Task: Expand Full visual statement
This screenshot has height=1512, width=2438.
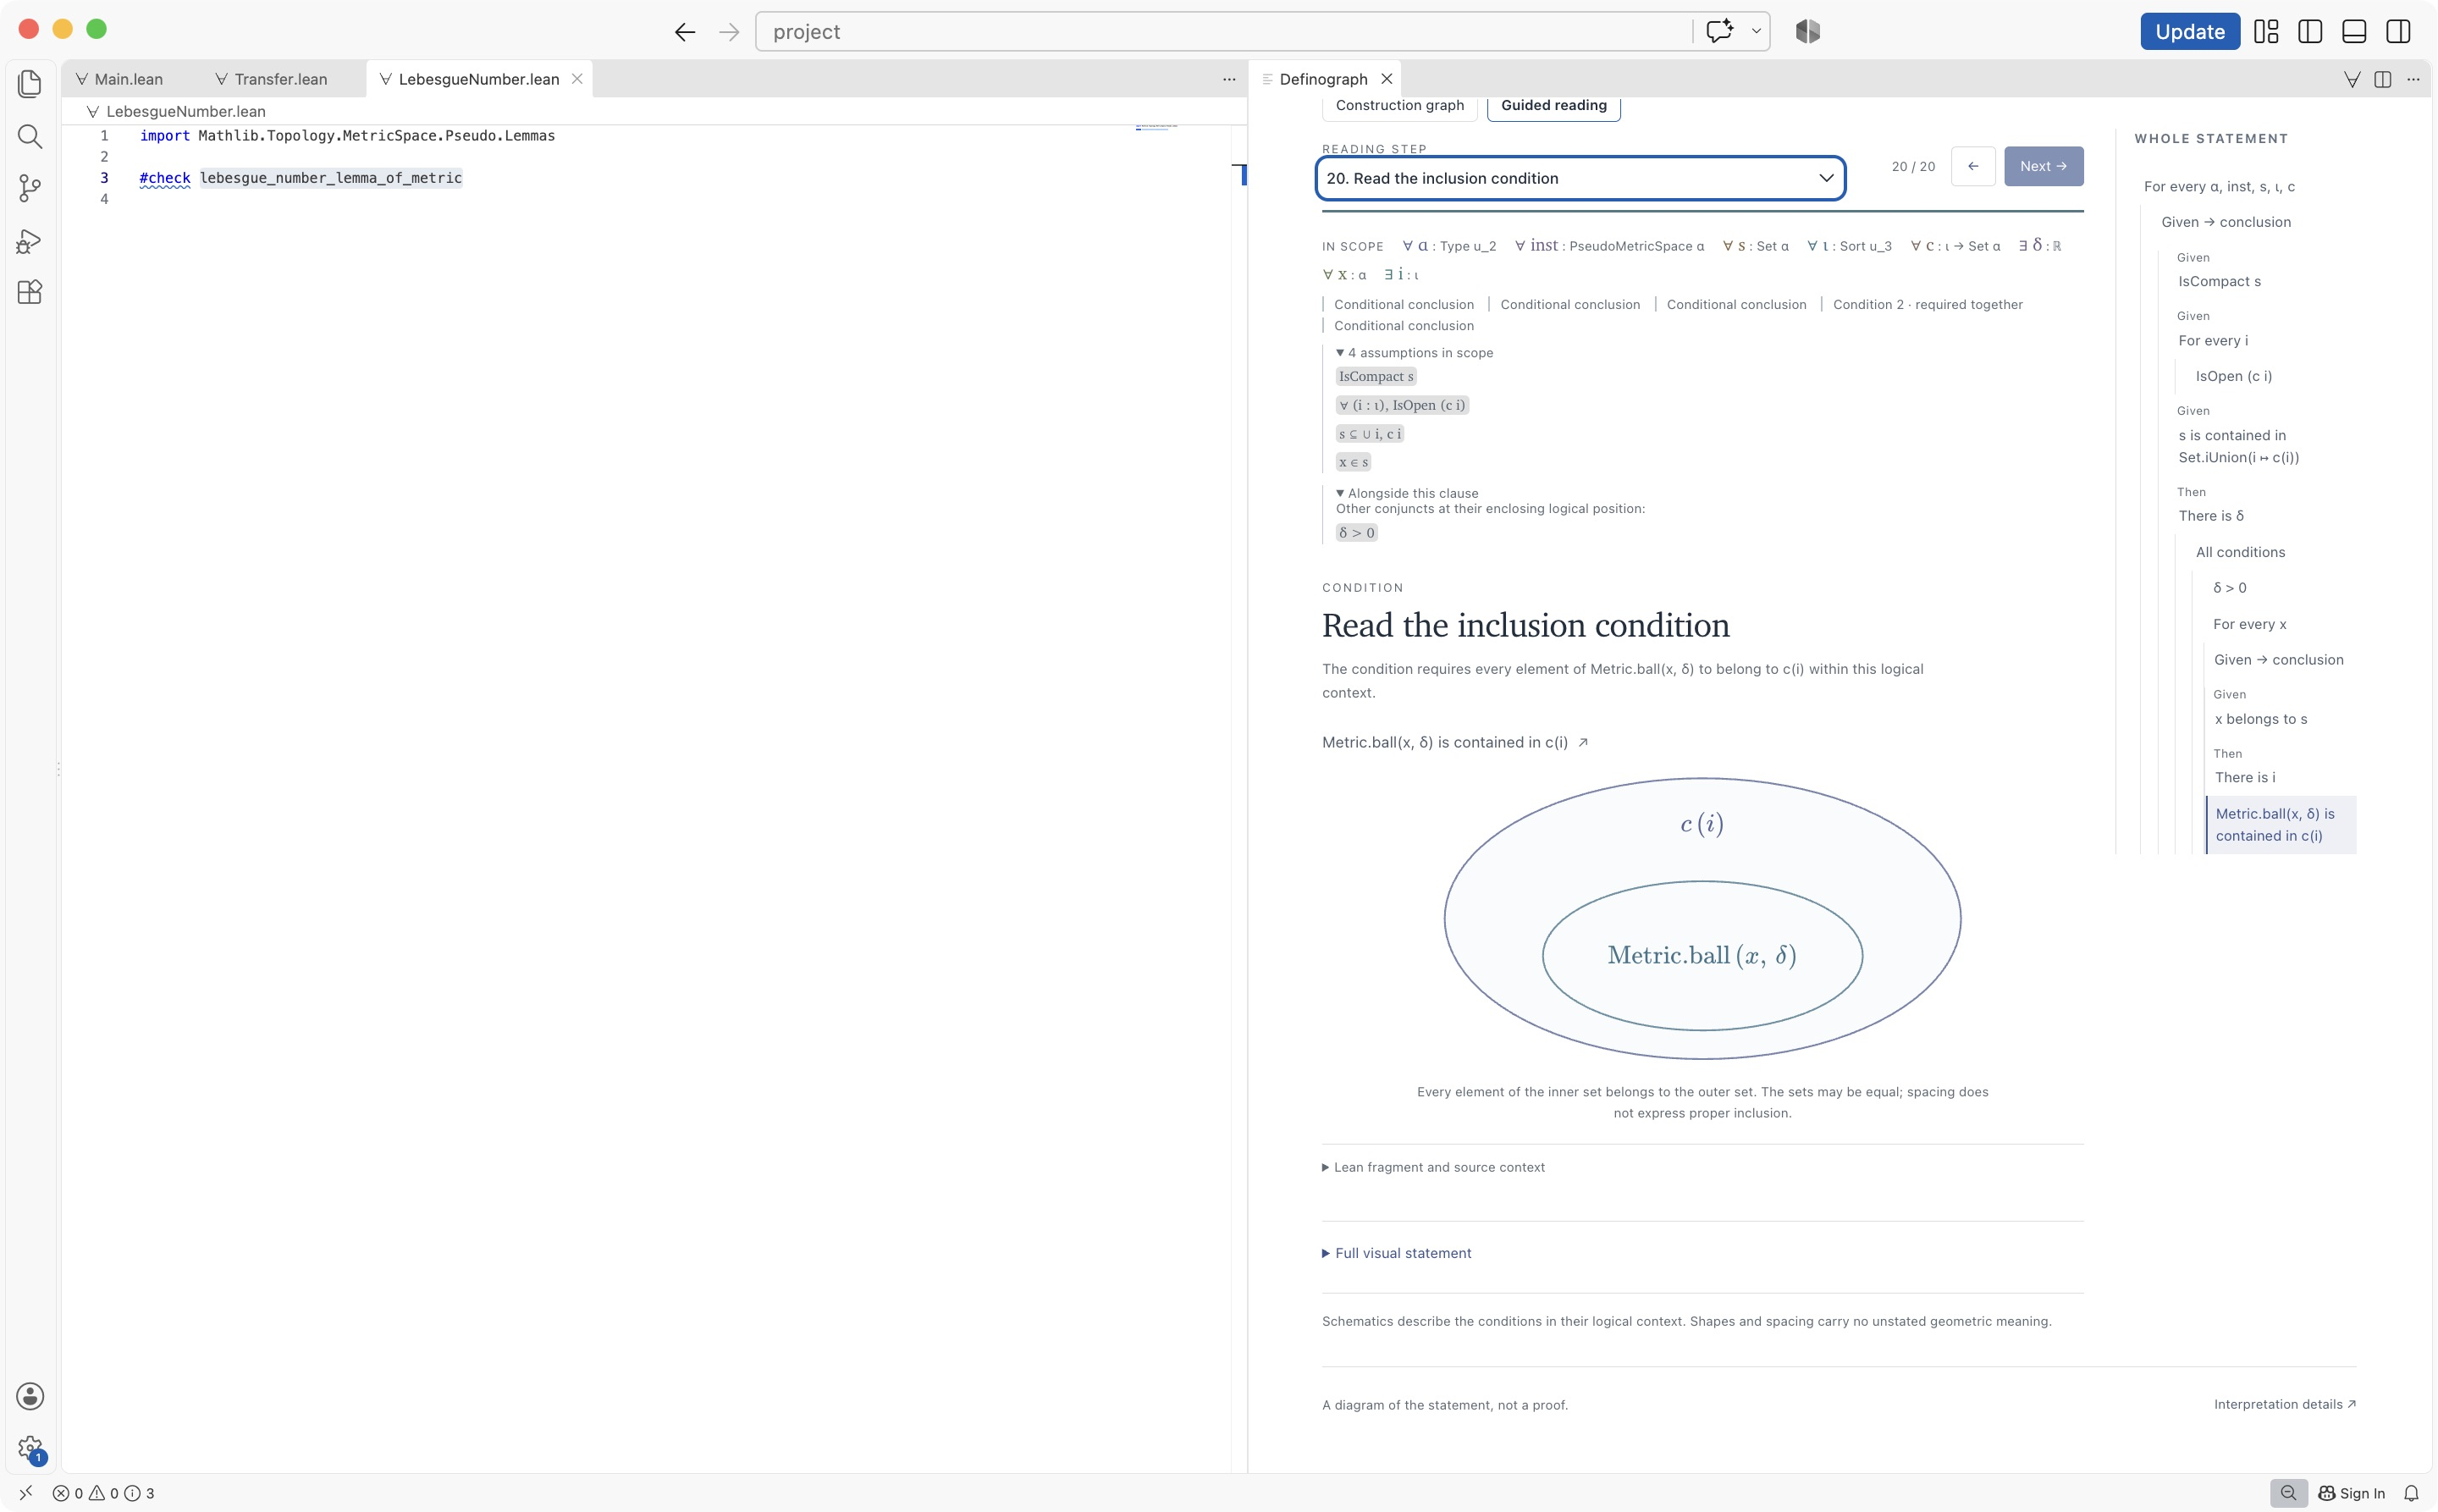Action: [x=1396, y=1253]
